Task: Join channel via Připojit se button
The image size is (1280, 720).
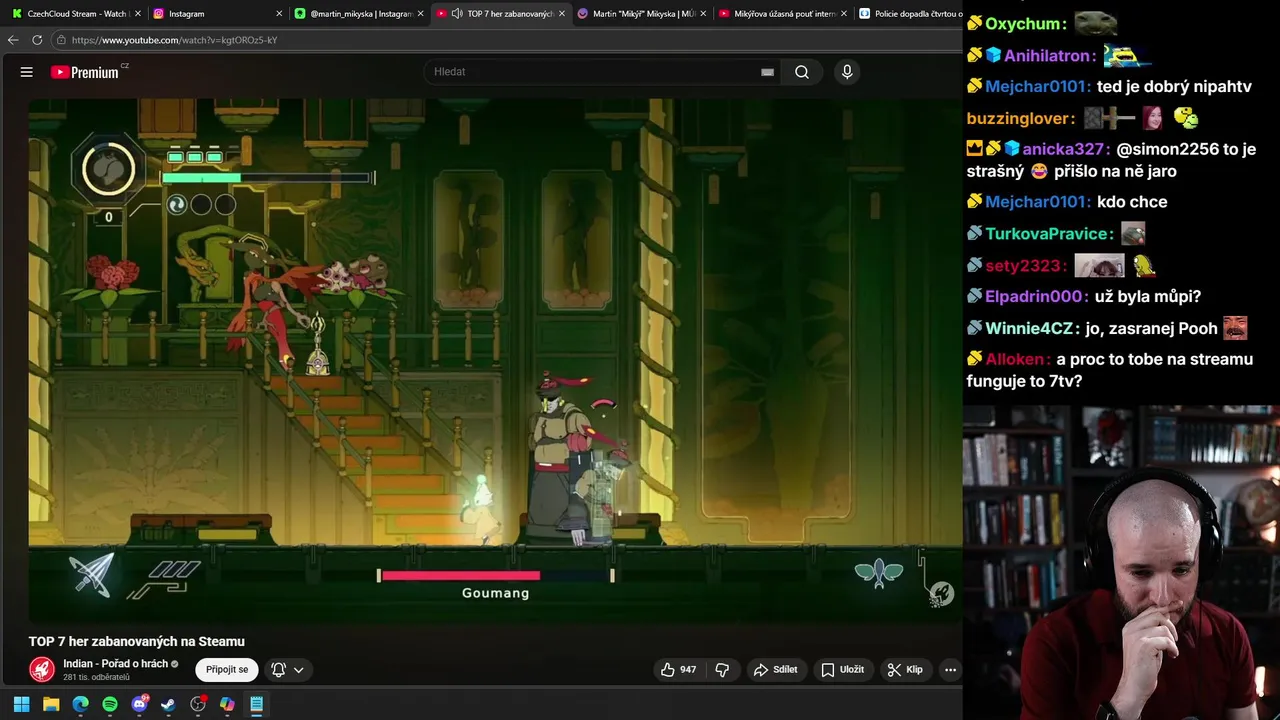Action: coord(227,670)
